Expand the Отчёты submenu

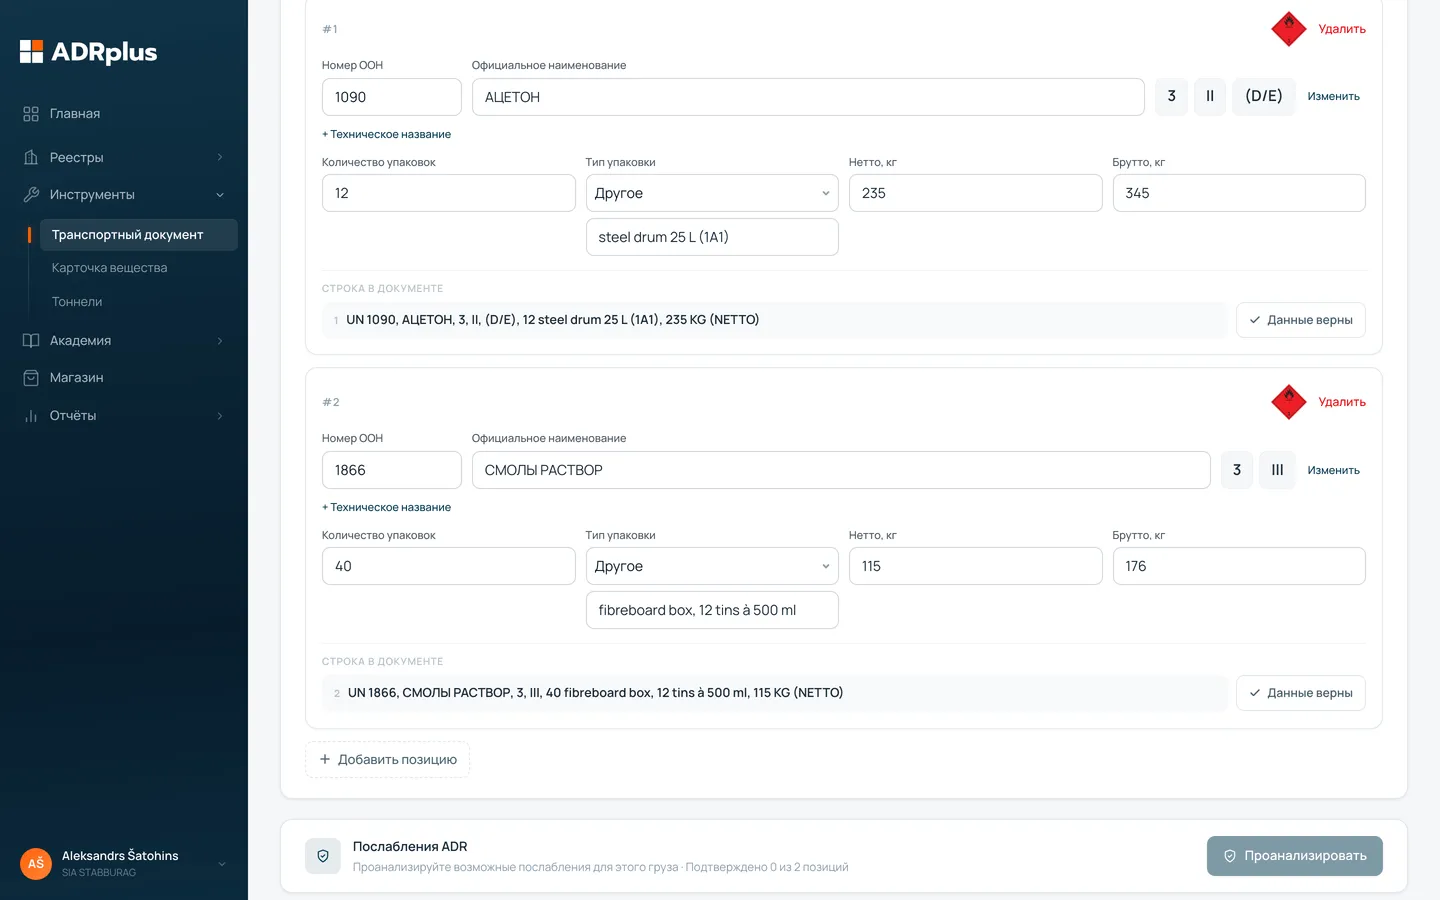point(220,416)
